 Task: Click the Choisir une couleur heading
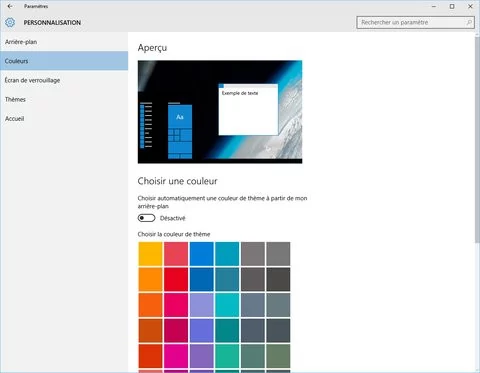tap(177, 181)
